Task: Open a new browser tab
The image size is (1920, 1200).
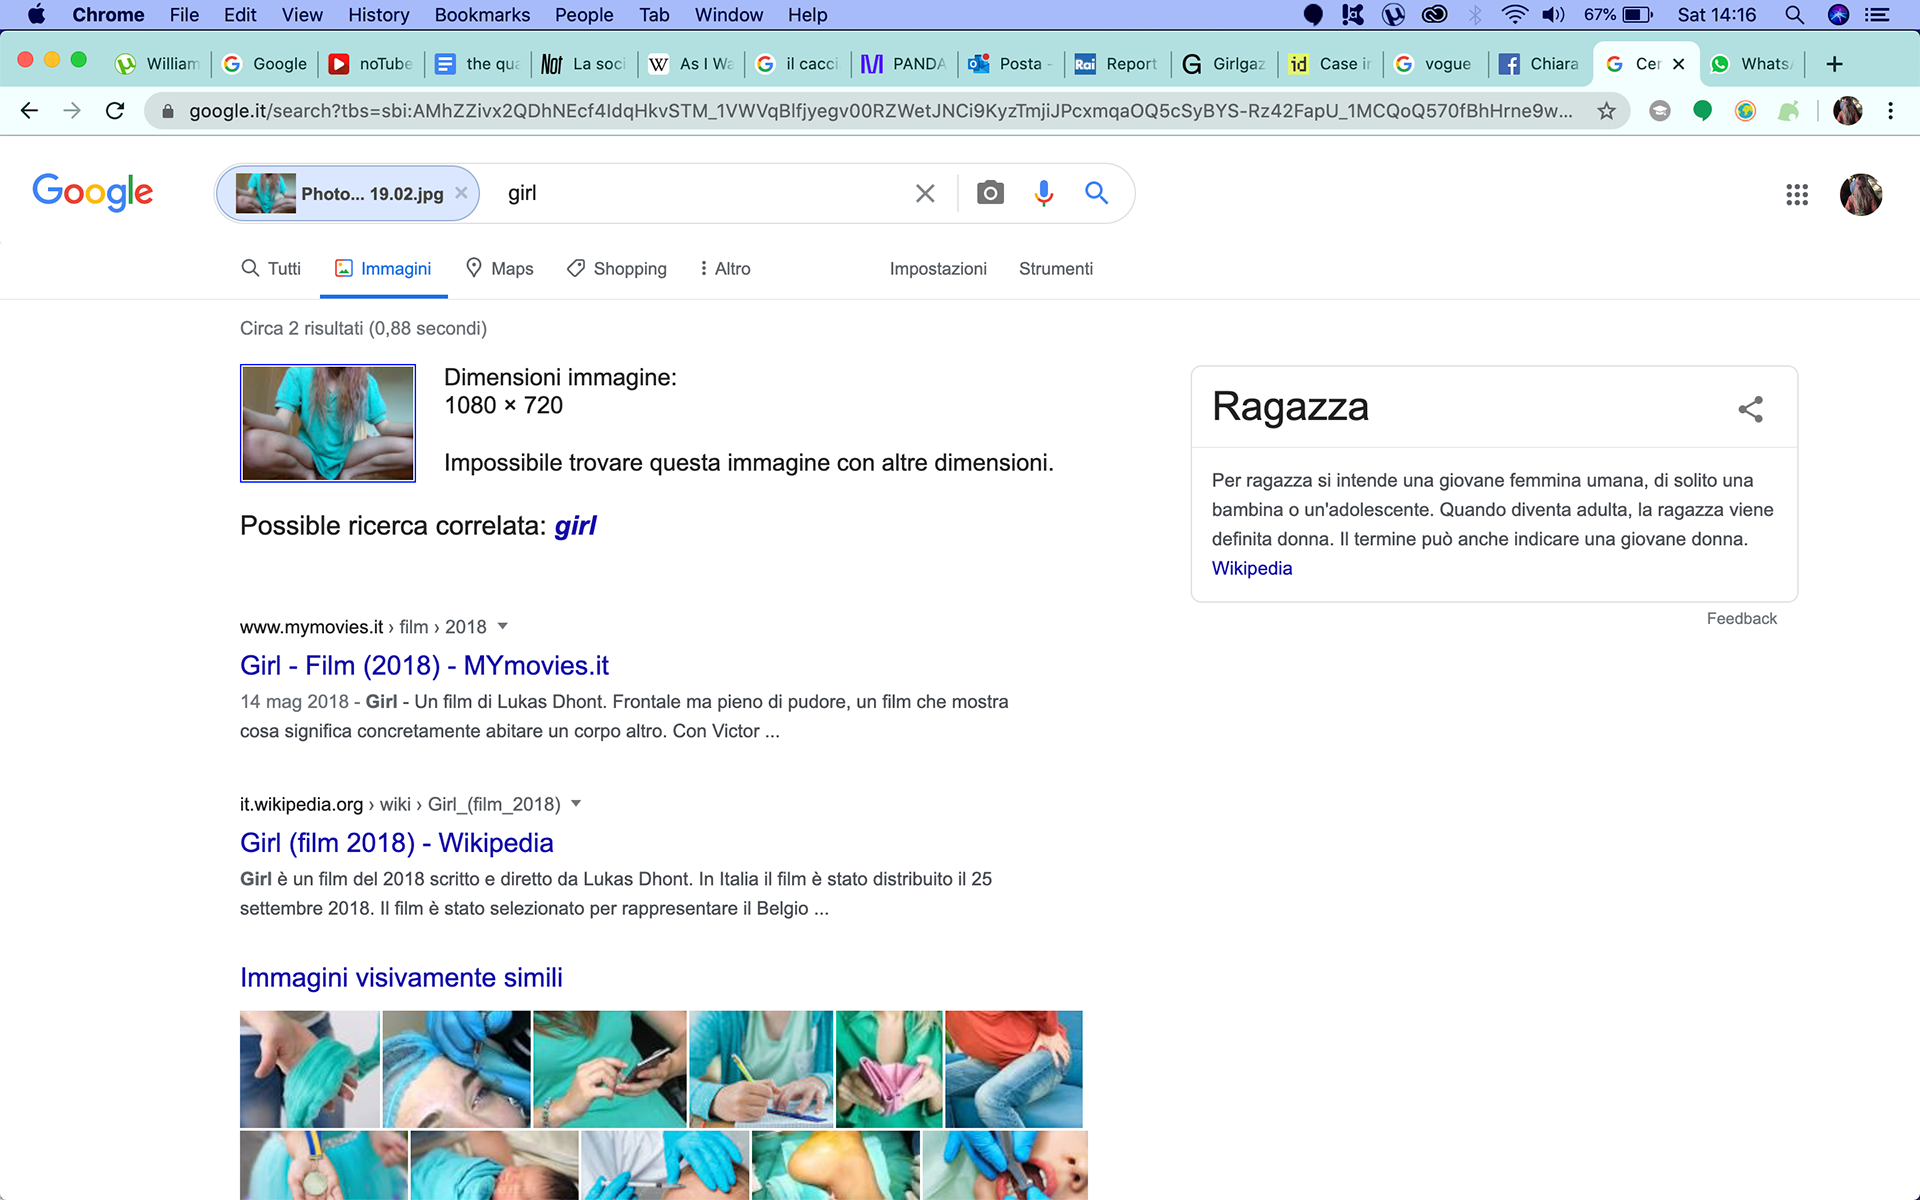Action: click(x=1834, y=64)
